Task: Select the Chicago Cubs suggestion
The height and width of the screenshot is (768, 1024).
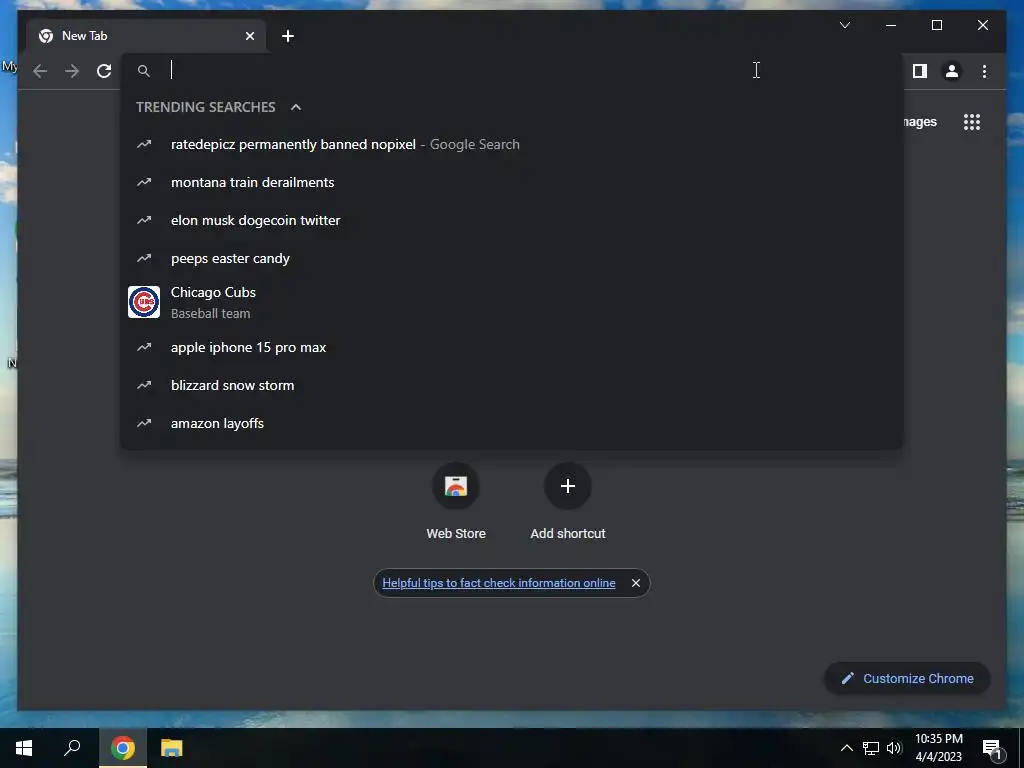Action: (512, 302)
